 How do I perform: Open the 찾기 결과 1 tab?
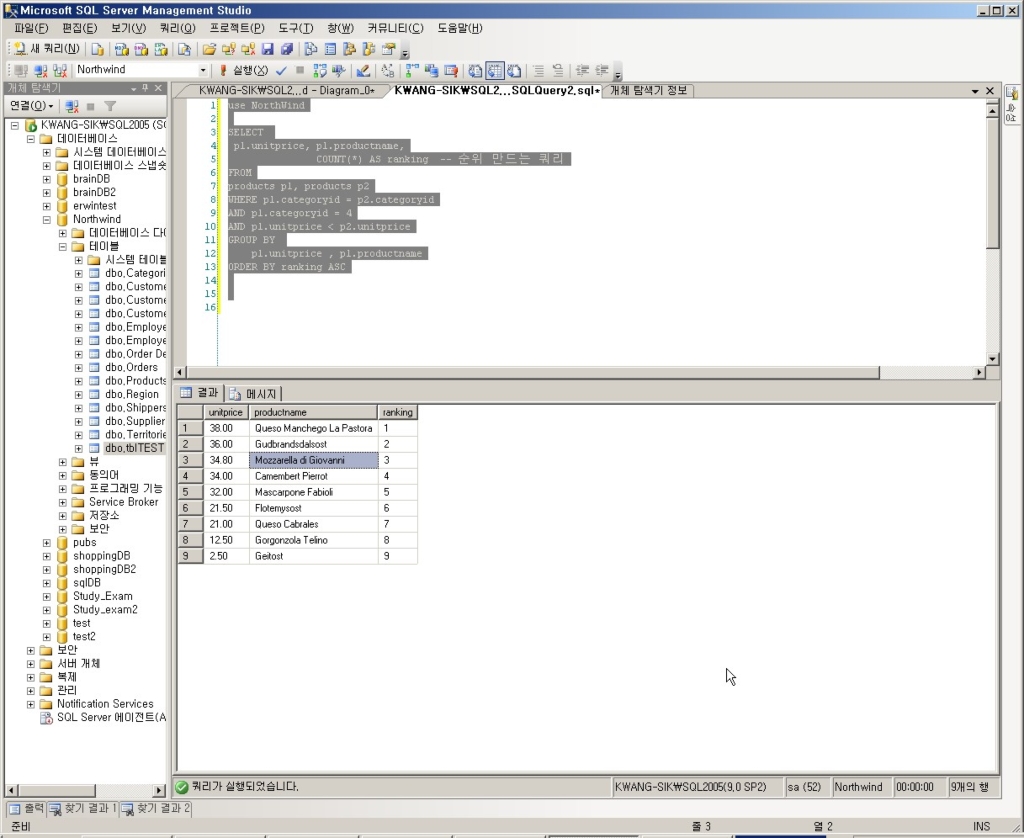83,809
